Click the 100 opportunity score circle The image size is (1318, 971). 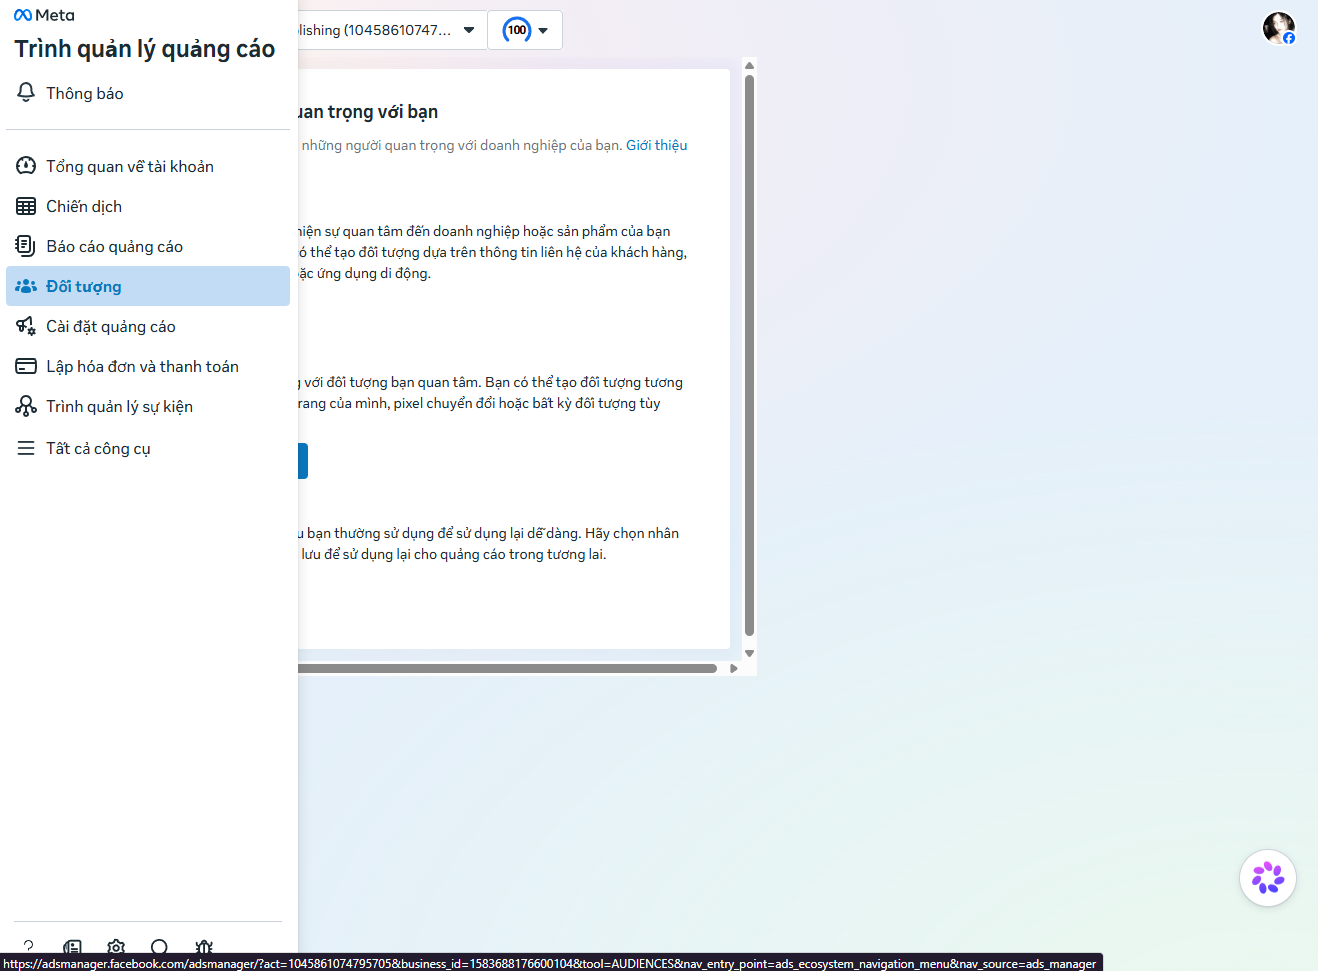(517, 30)
